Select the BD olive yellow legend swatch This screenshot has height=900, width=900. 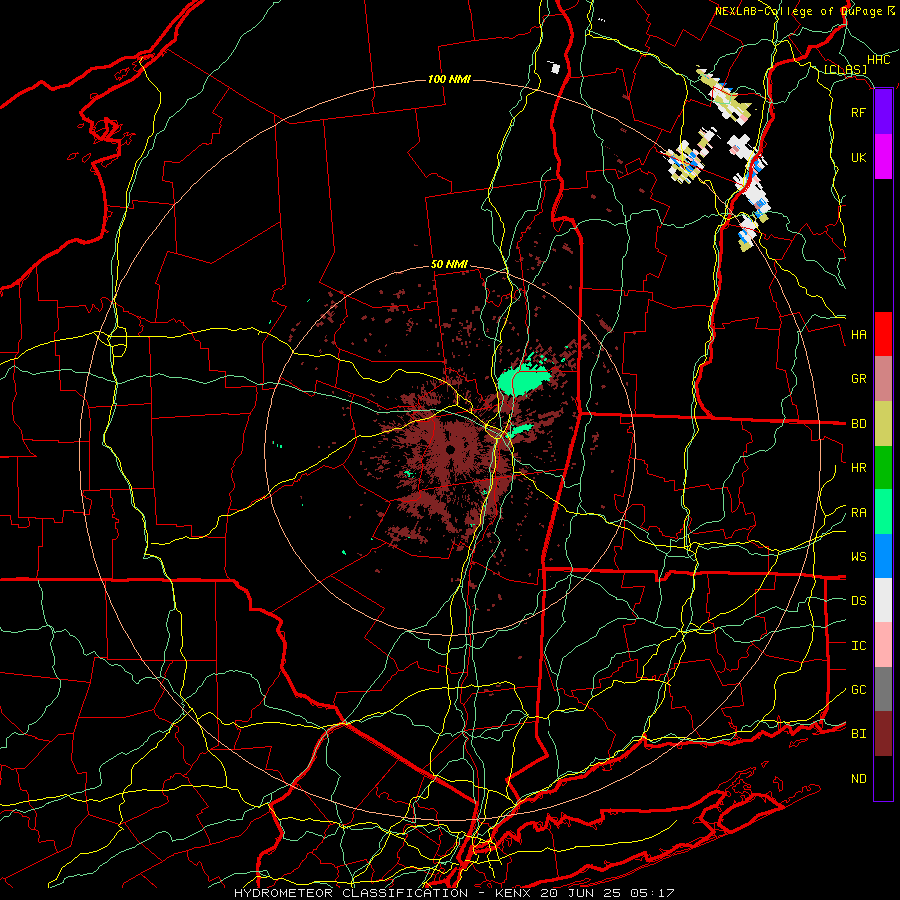point(883,424)
